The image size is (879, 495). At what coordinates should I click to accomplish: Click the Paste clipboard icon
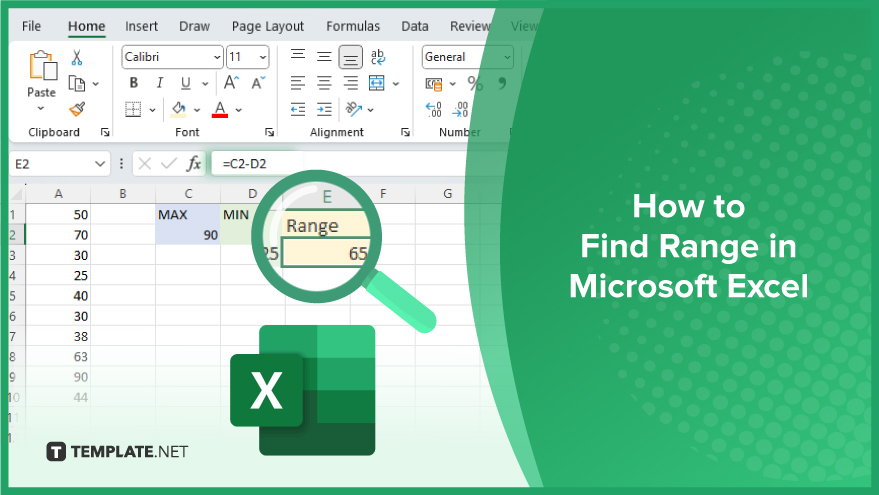[x=43, y=66]
